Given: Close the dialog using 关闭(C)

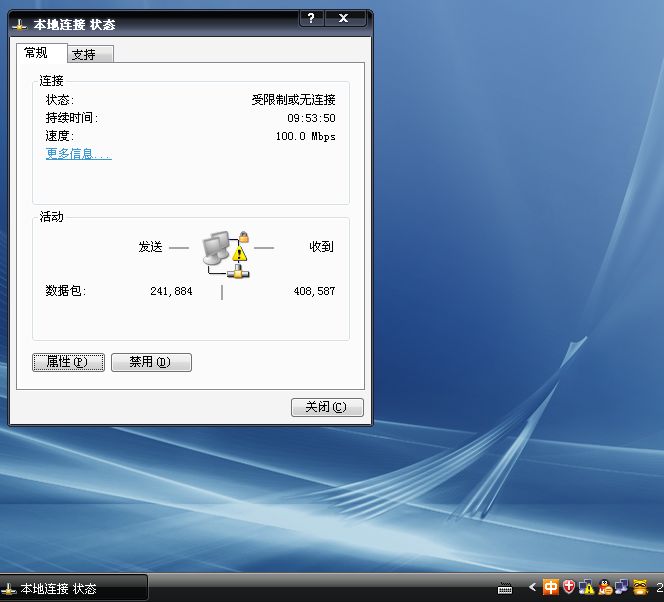Looking at the screenshot, I should pyautogui.click(x=327, y=407).
